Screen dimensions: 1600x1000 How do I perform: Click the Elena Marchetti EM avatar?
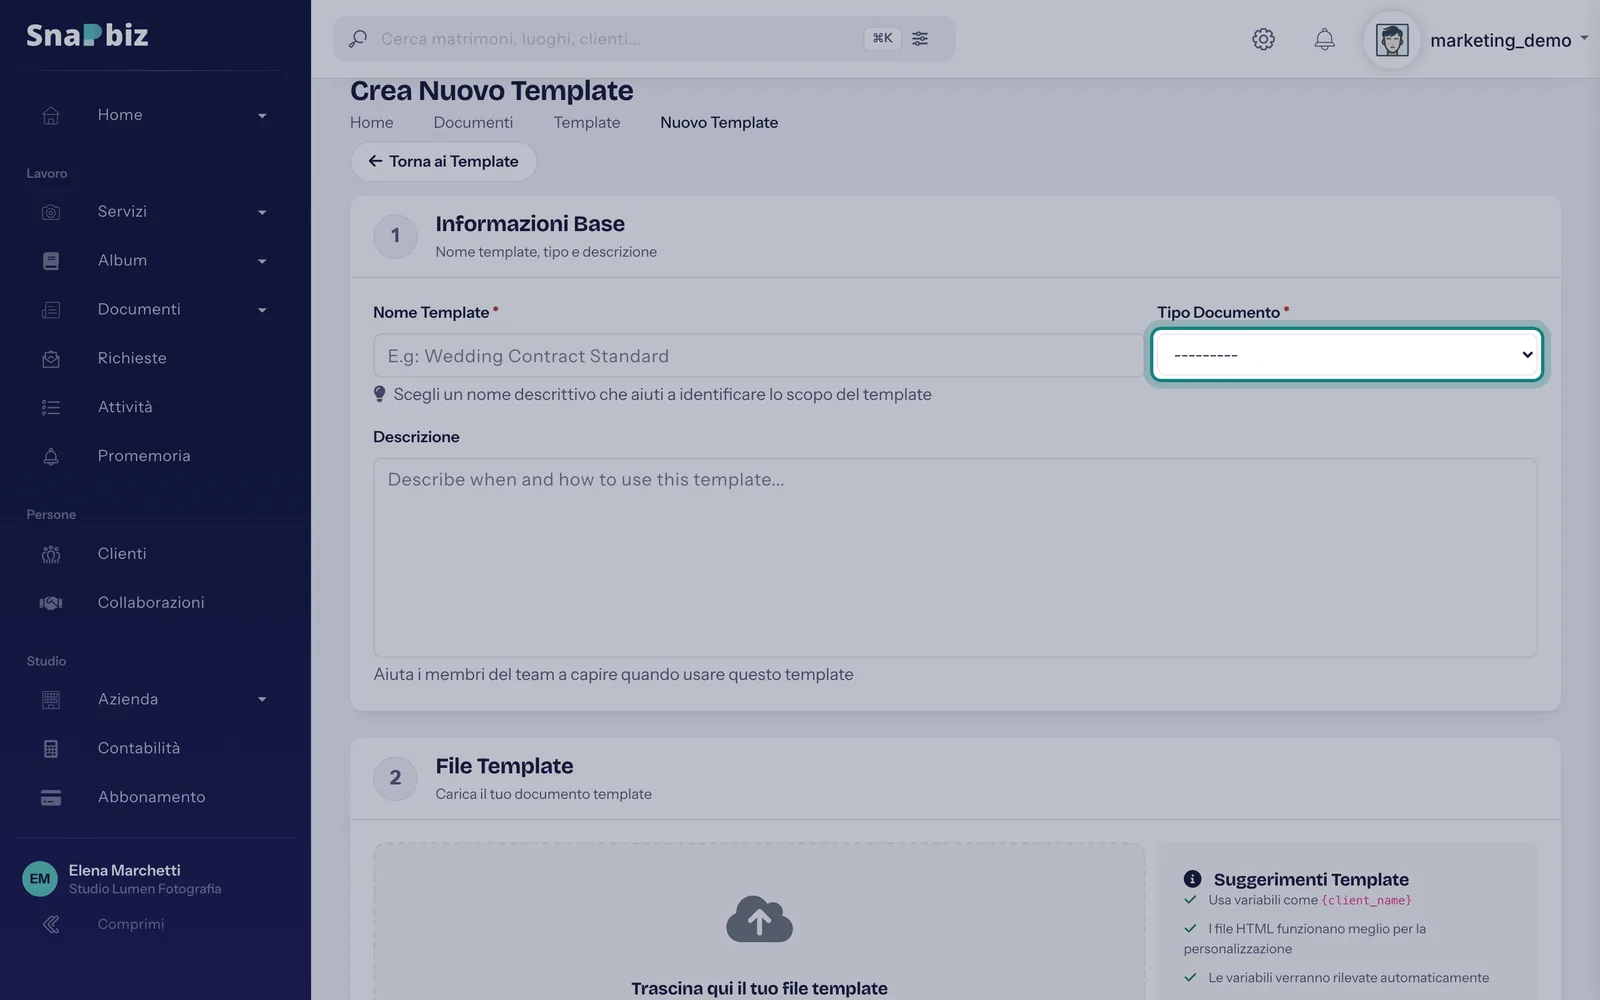(x=40, y=879)
